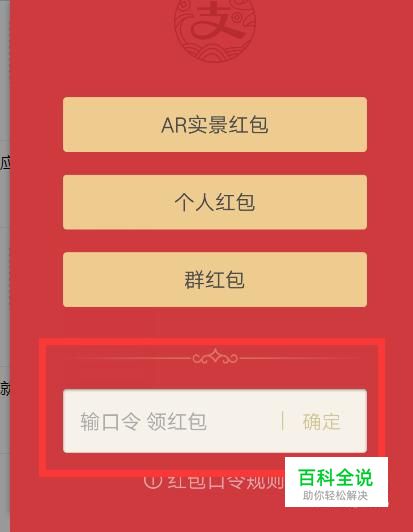Image resolution: width=413 pixels, height=532 pixels.
Task: Open the AR实景红包 option
Action: tap(215, 125)
